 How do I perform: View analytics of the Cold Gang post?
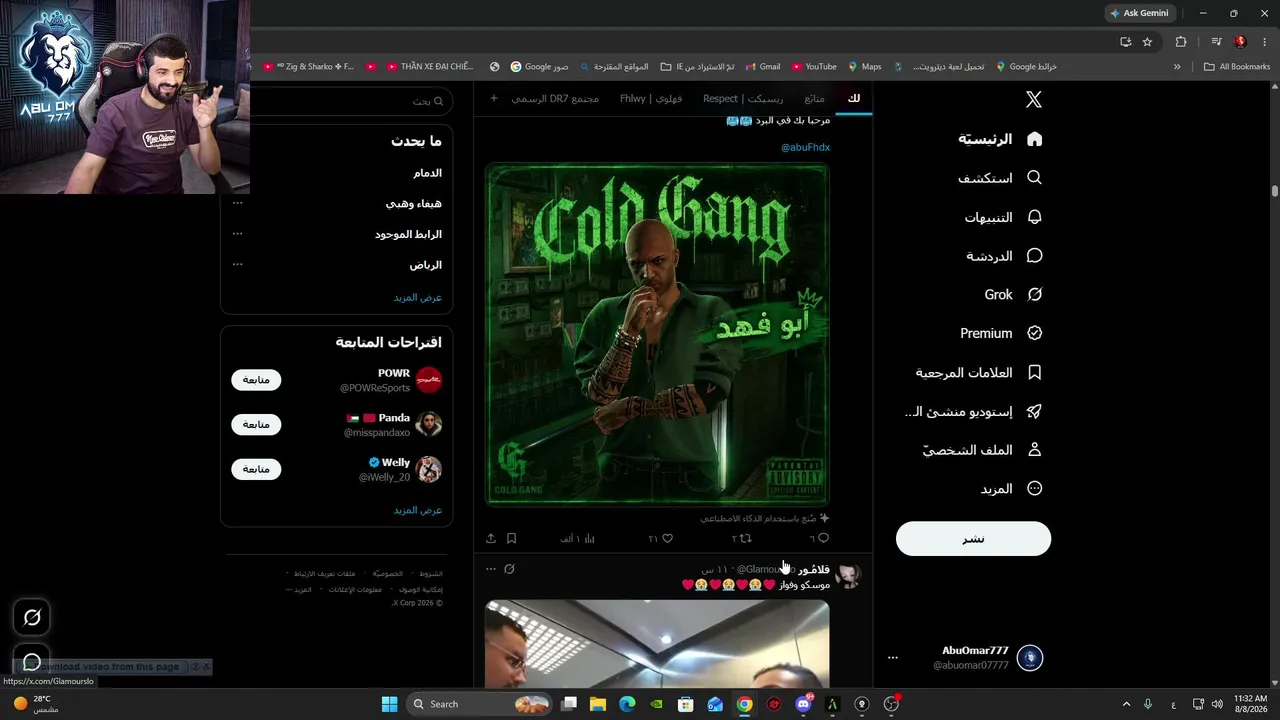tap(577, 538)
